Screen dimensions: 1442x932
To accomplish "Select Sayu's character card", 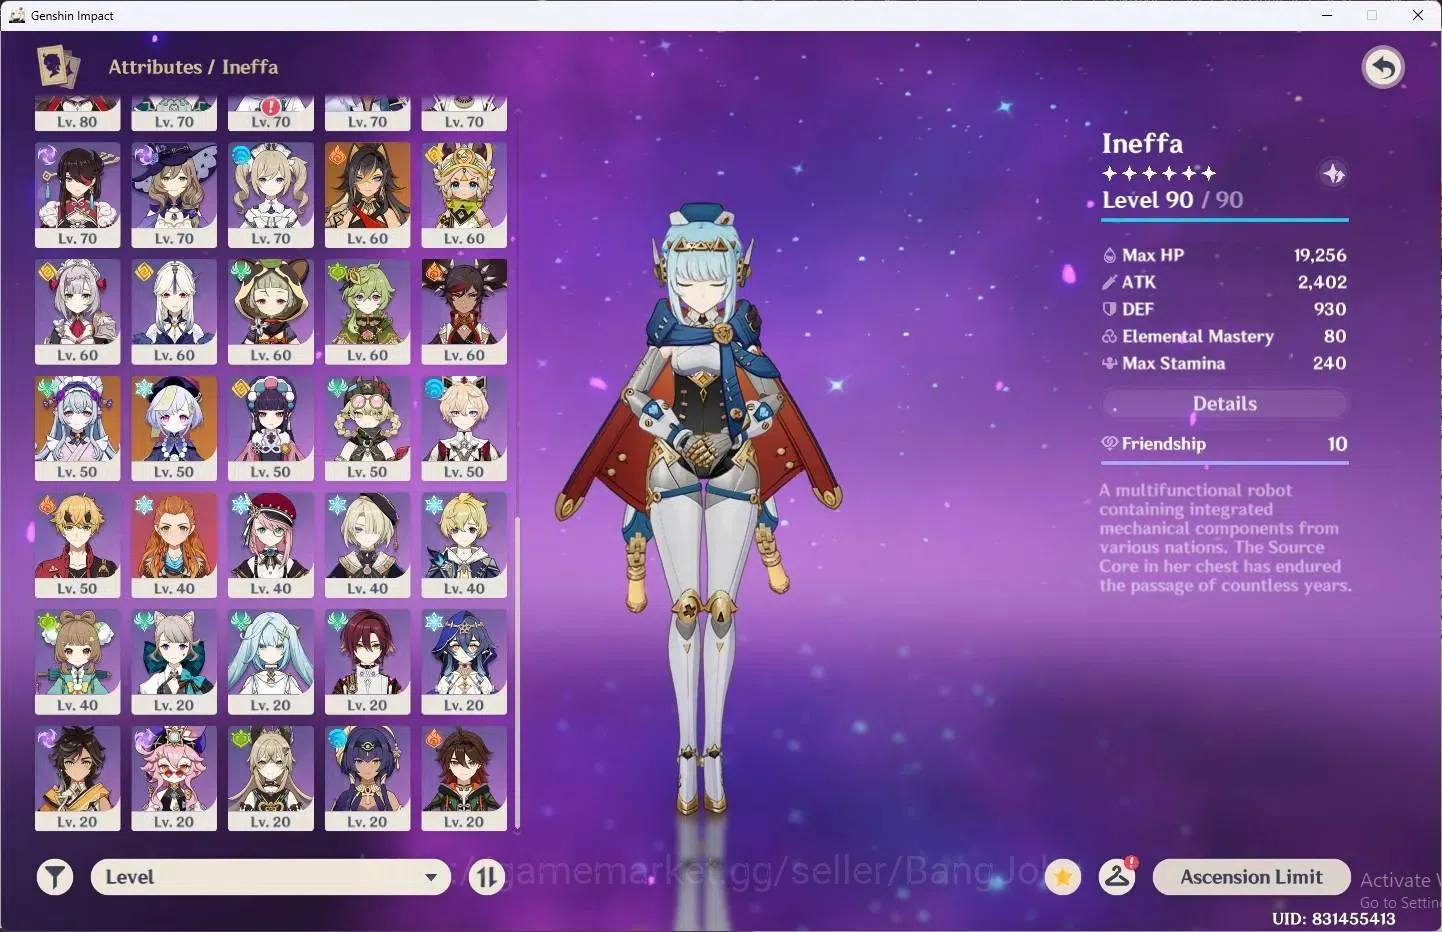I will (x=271, y=312).
